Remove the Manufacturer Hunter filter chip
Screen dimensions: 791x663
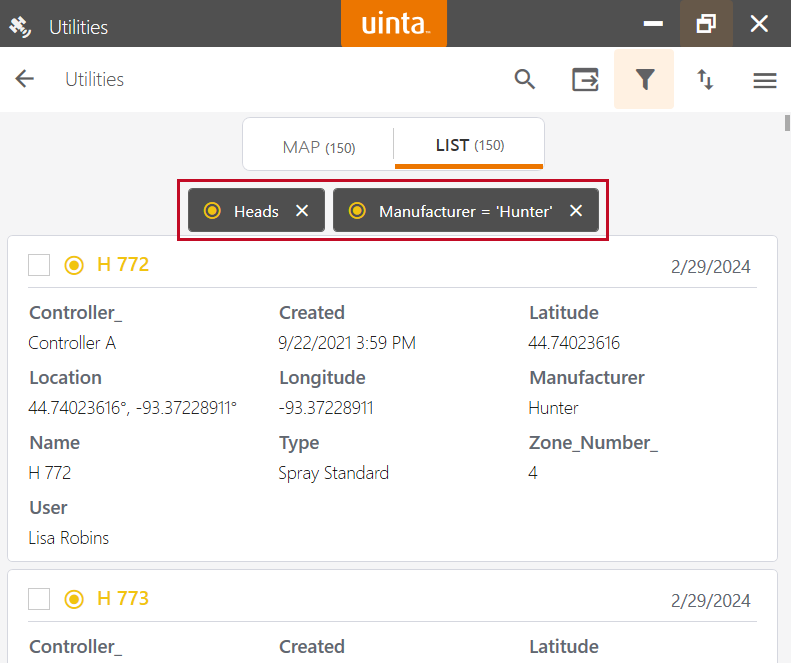[576, 211]
